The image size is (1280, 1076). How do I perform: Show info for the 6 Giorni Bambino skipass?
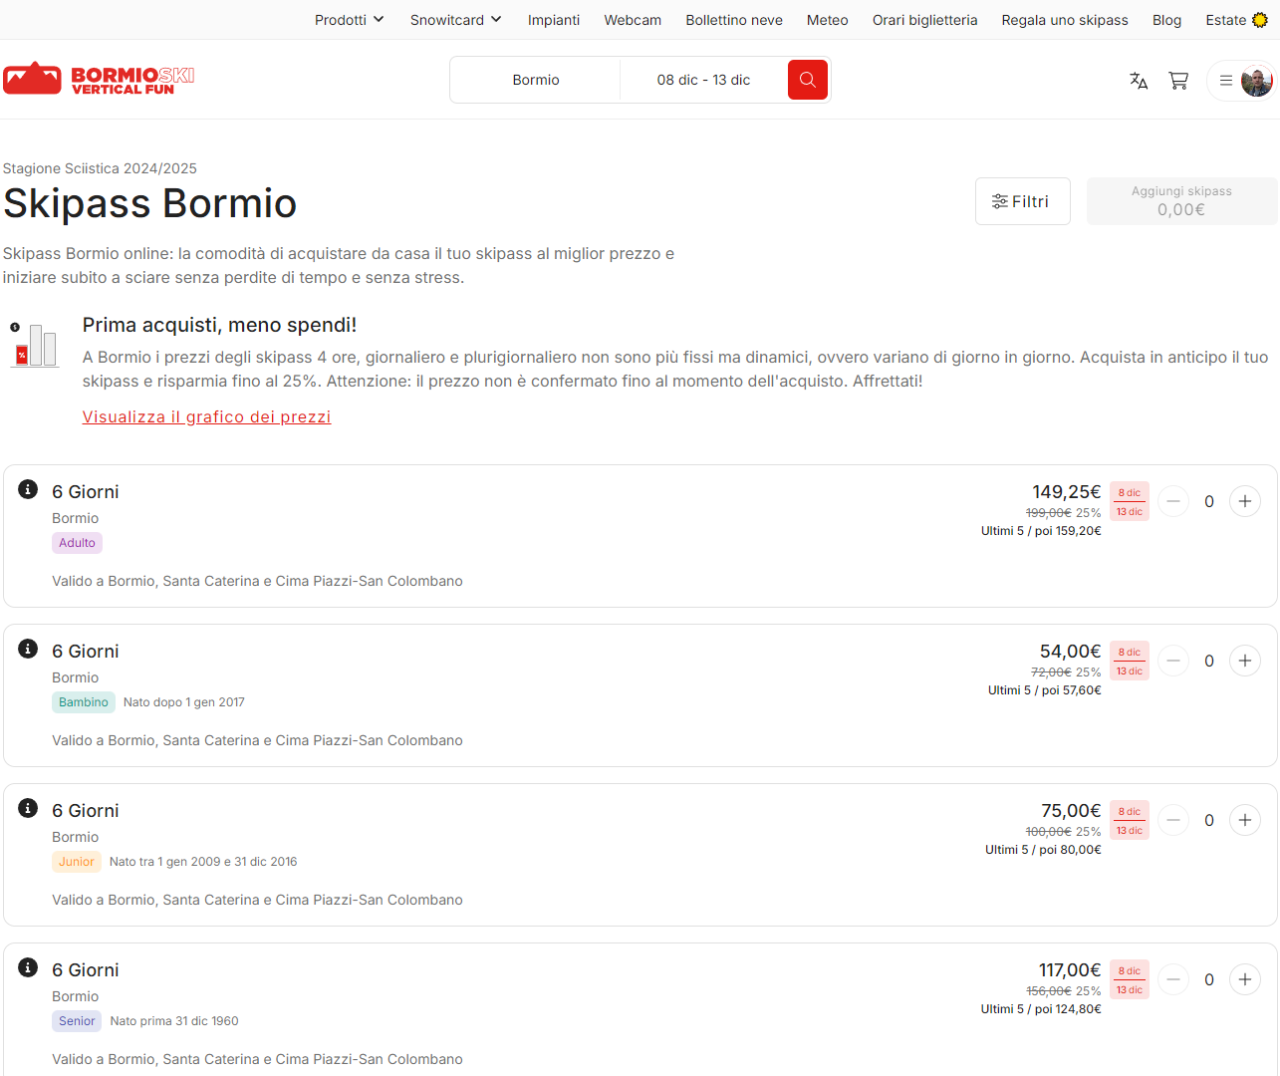click(x=28, y=649)
